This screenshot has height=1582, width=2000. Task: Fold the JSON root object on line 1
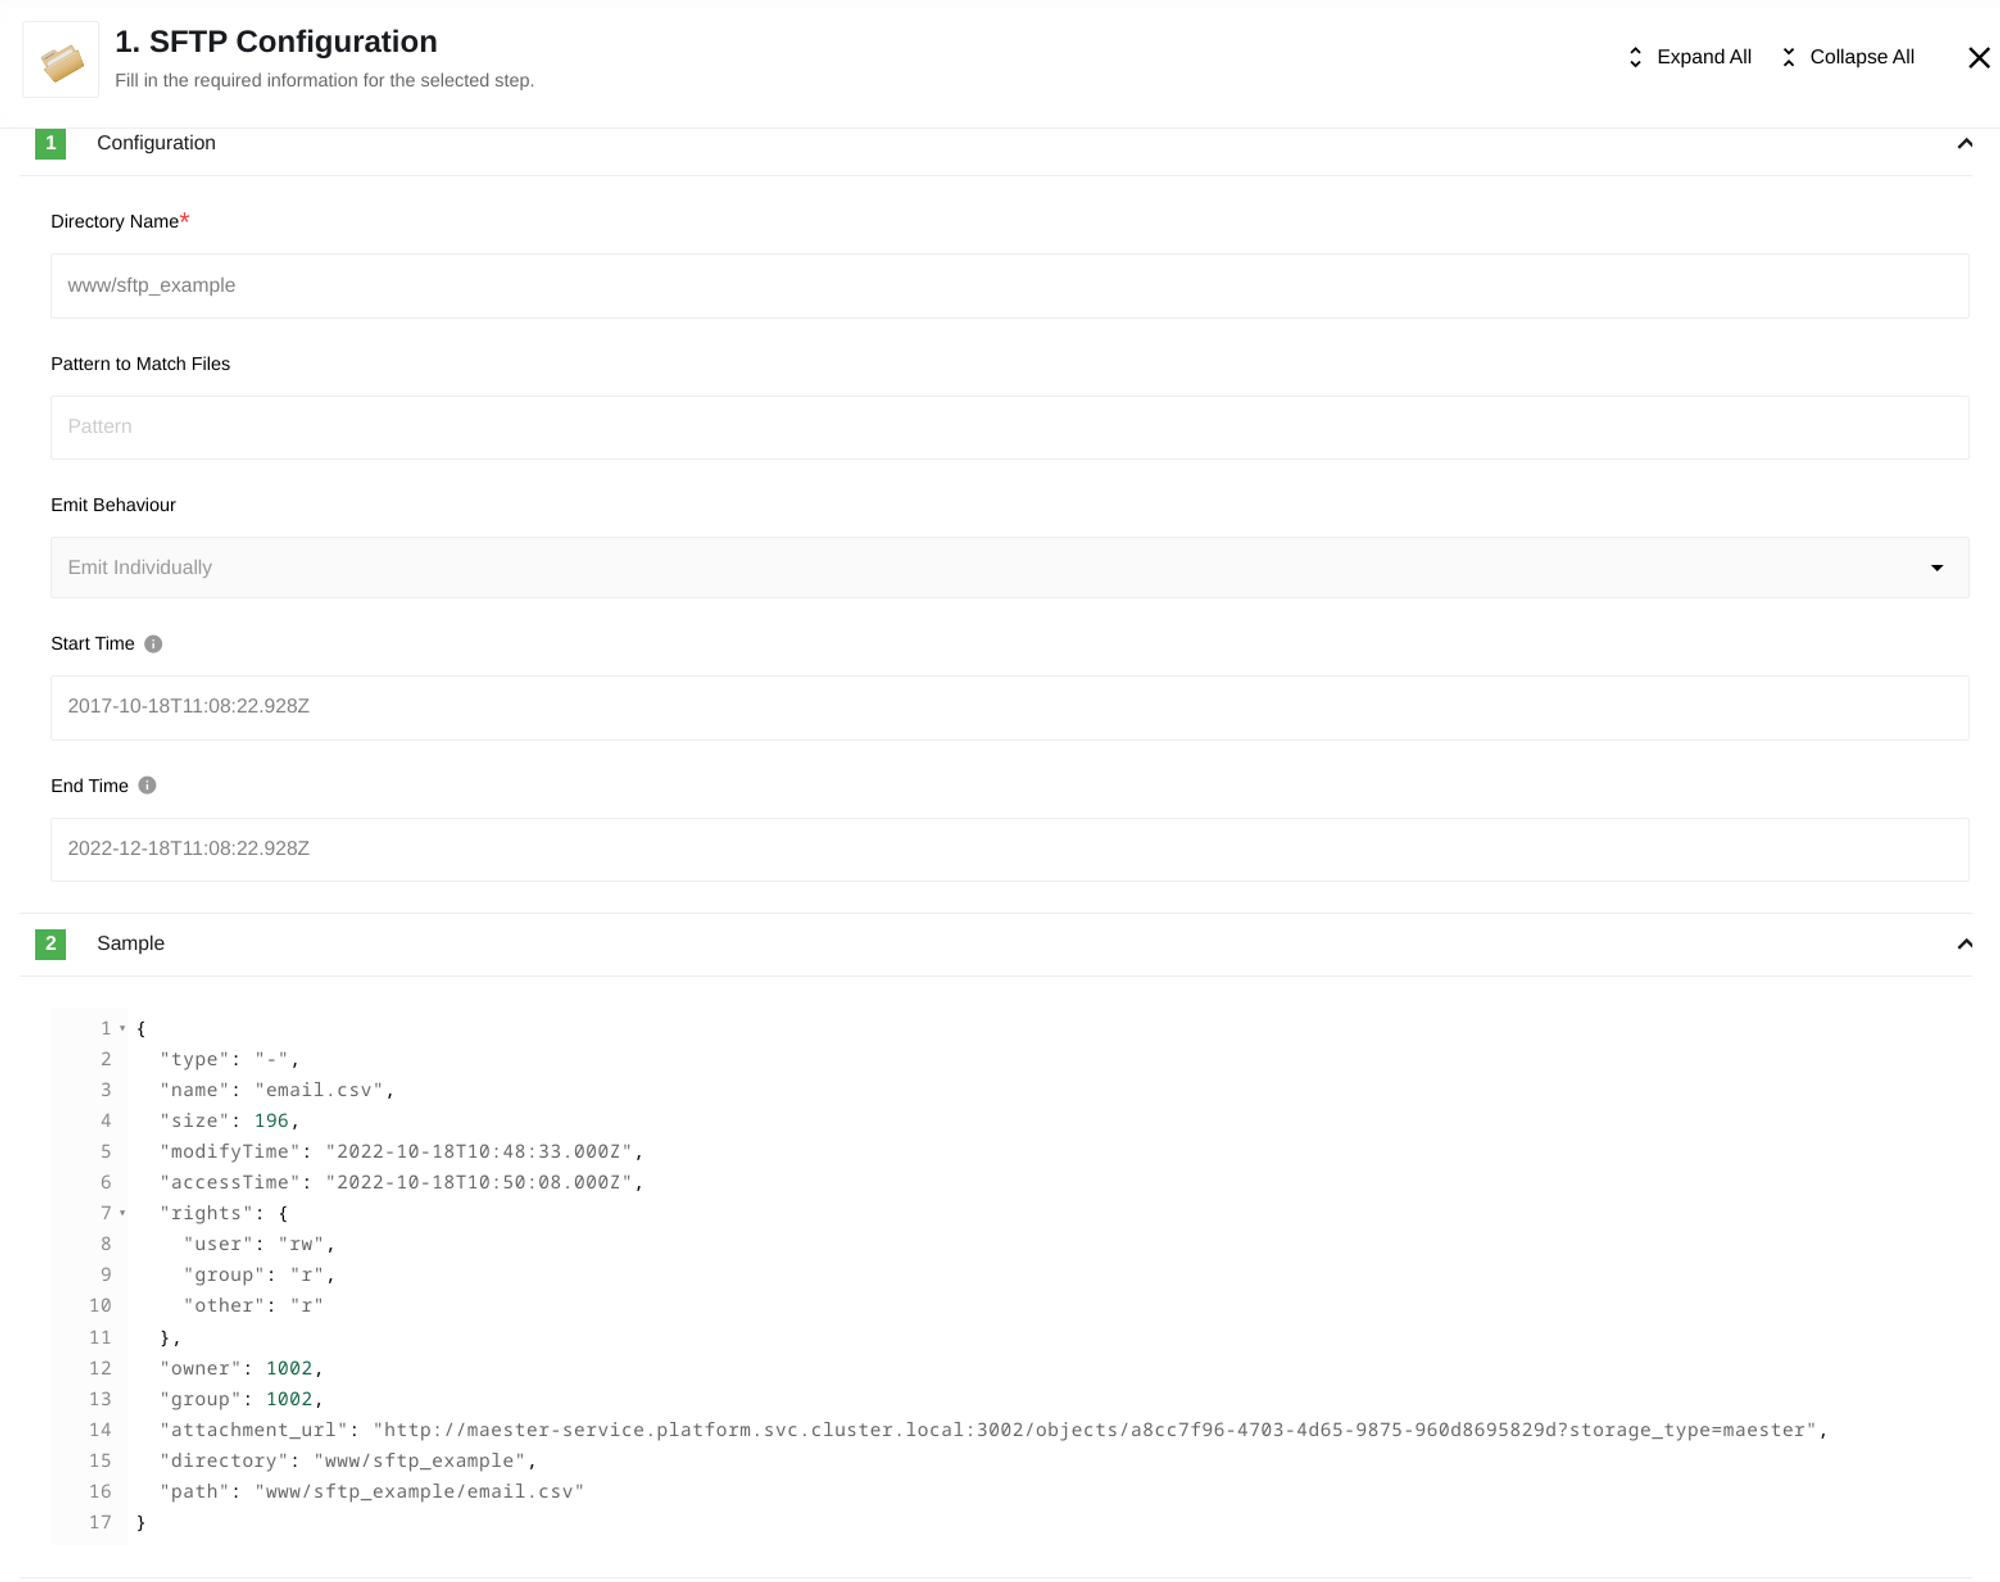[123, 1028]
